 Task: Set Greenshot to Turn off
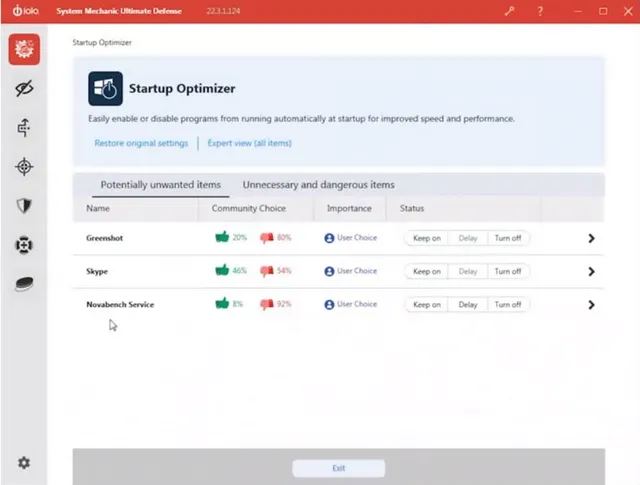pos(508,238)
